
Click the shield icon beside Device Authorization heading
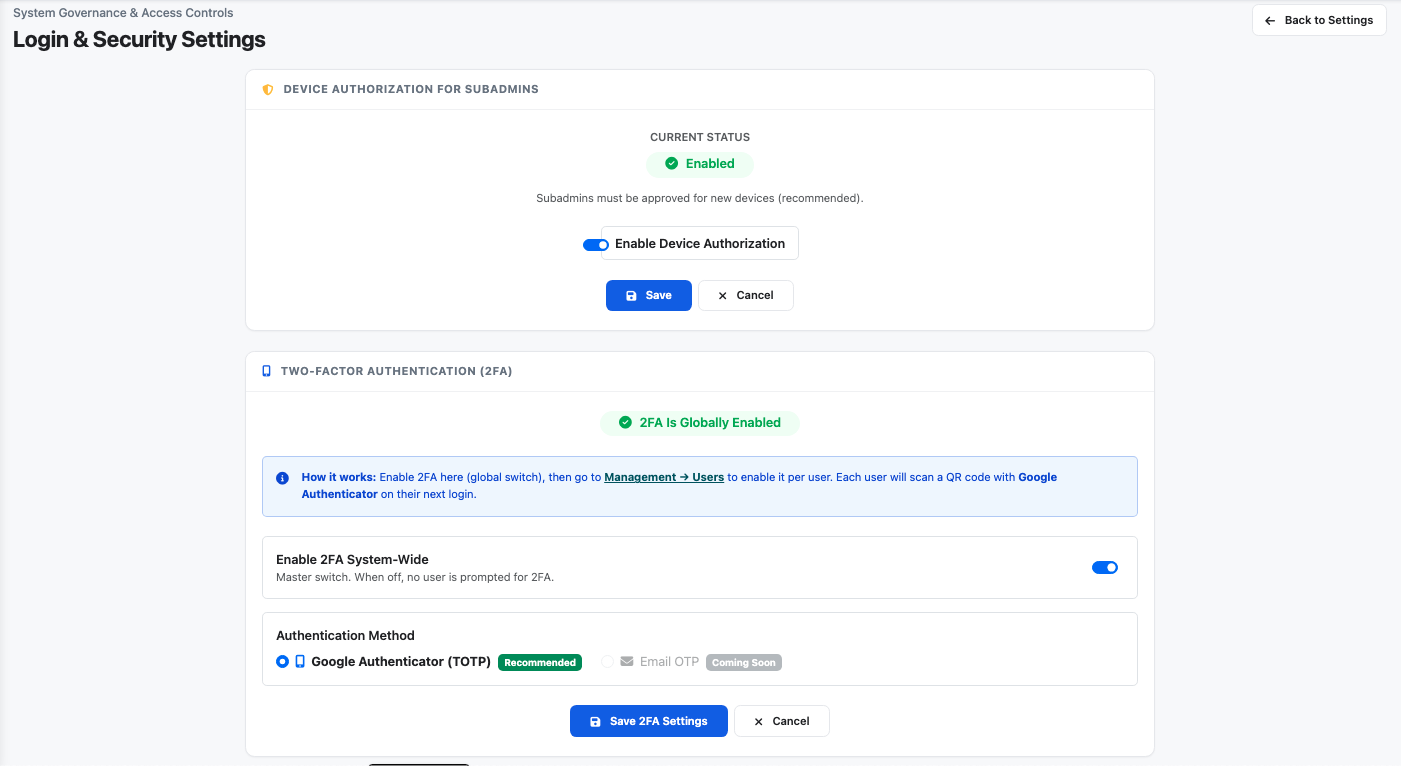pyautogui.click(x=267, y=89)
